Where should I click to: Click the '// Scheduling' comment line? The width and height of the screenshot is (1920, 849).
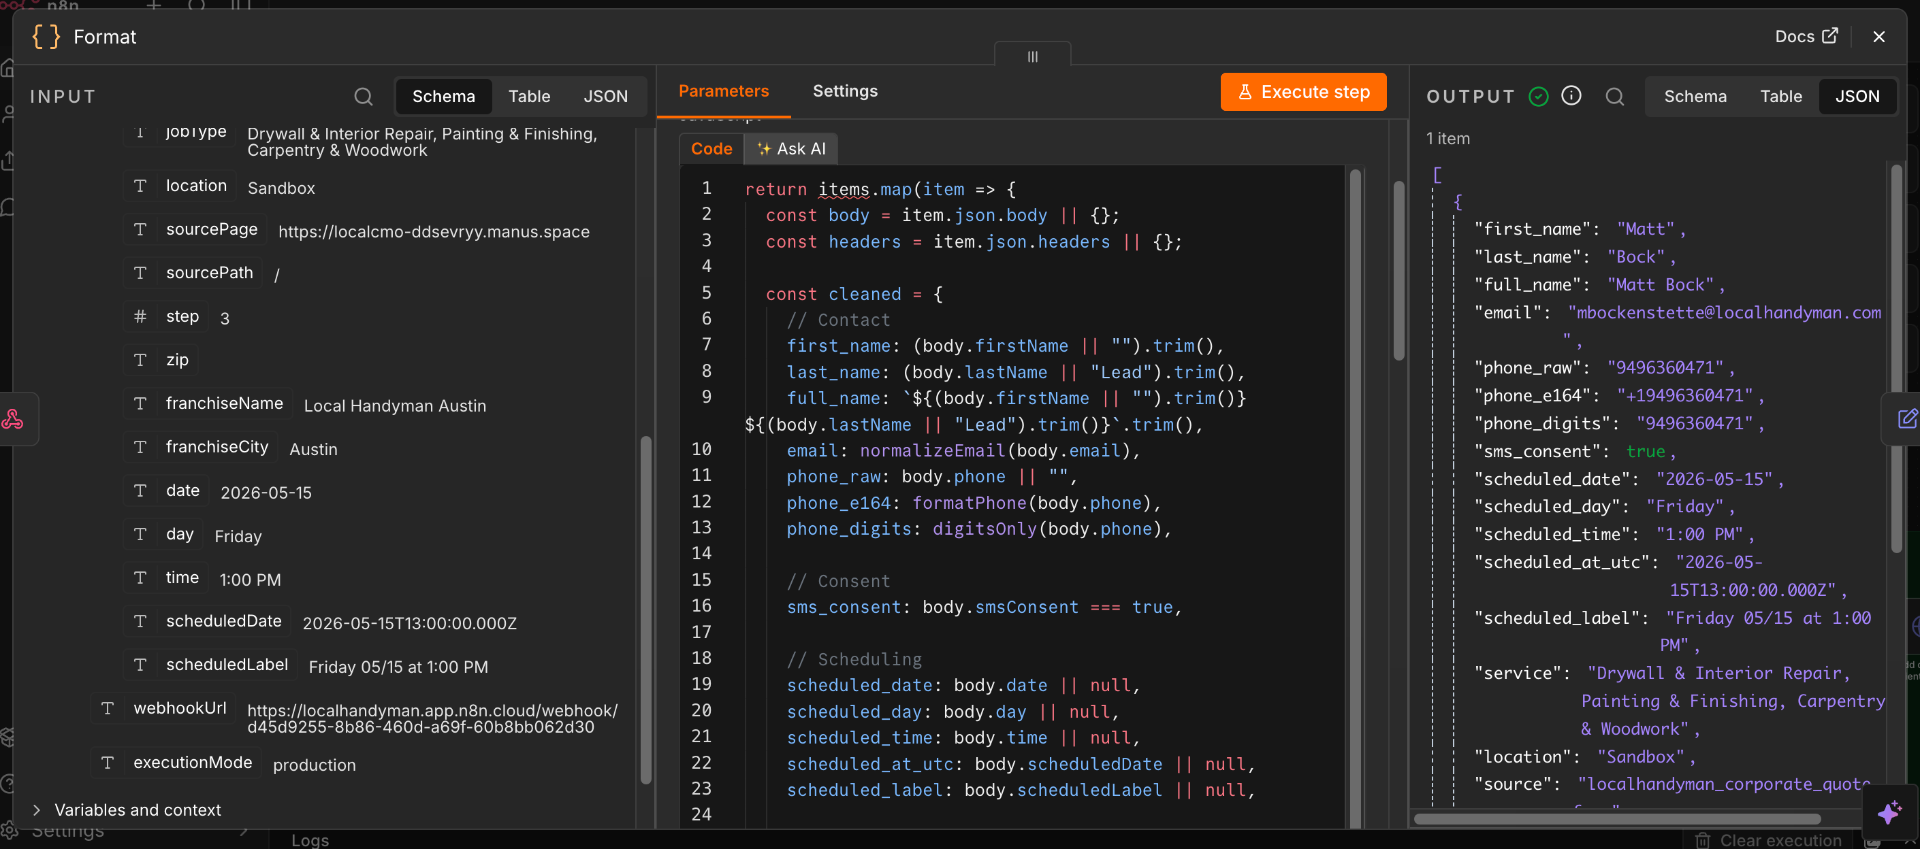pos(854,659)
